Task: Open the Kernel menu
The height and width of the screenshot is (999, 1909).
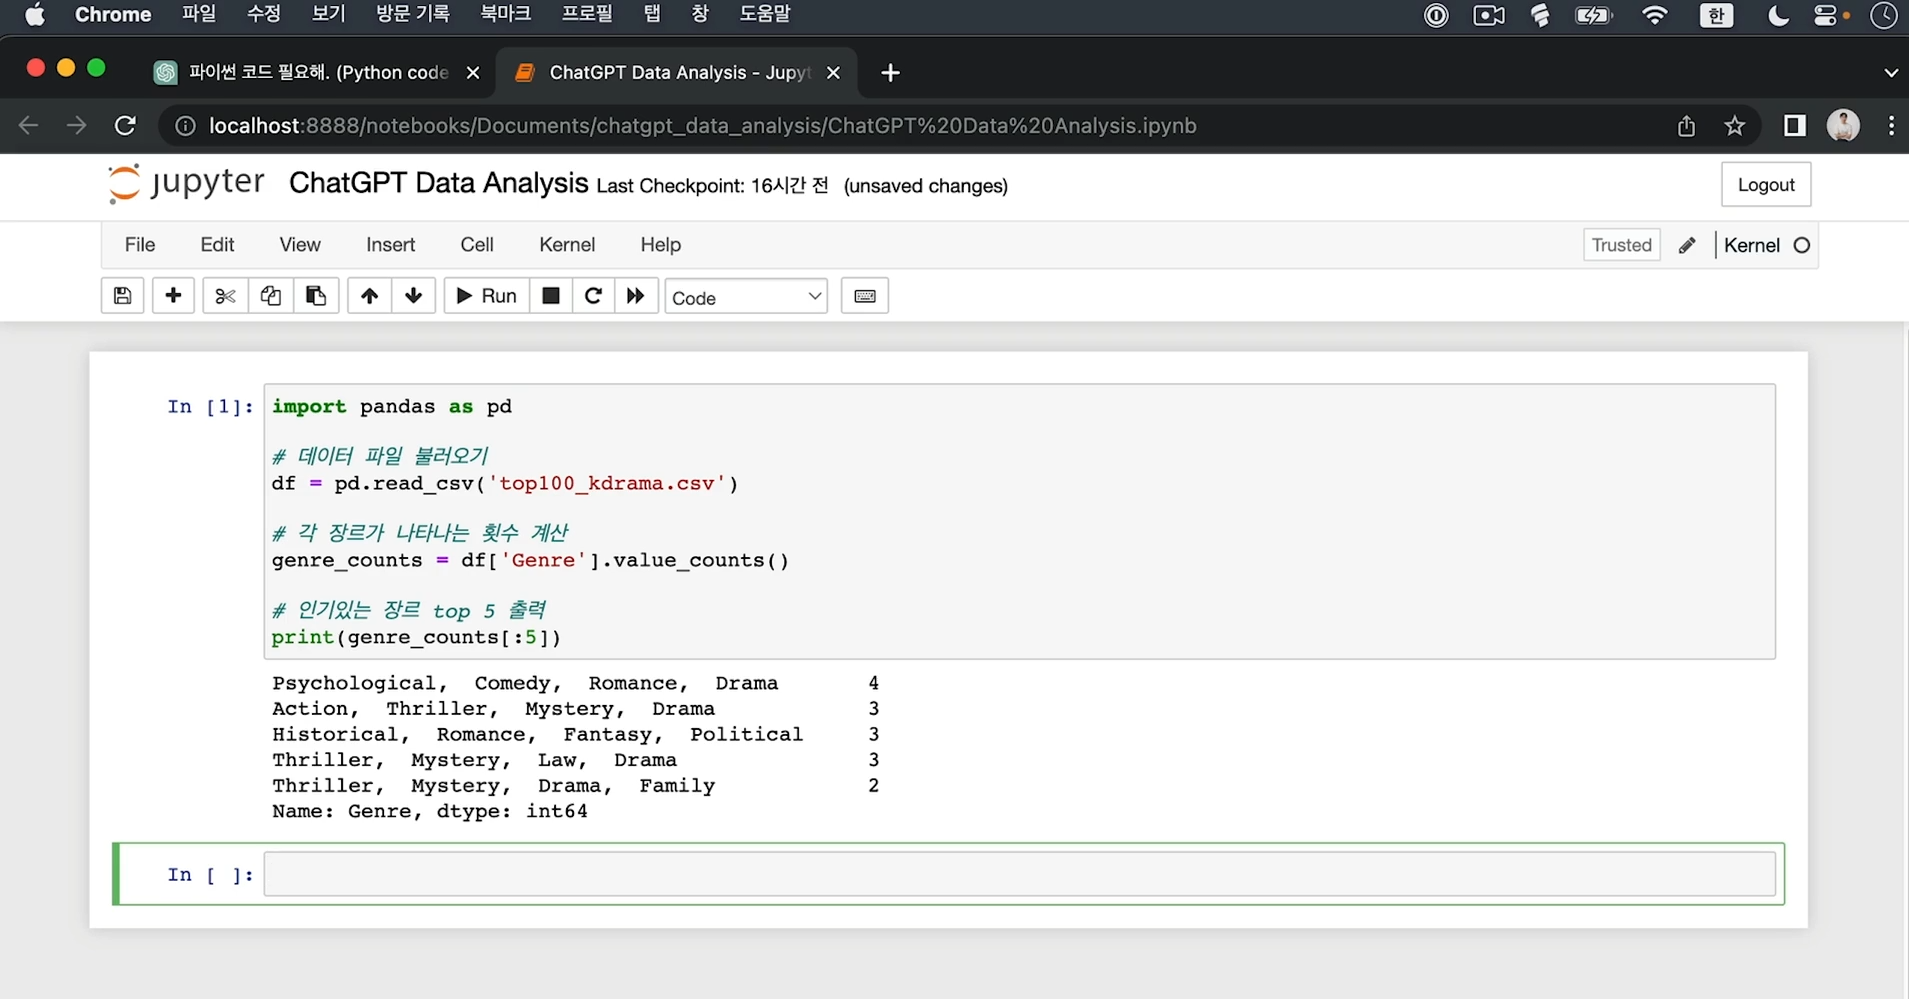Action: (567, 245)
